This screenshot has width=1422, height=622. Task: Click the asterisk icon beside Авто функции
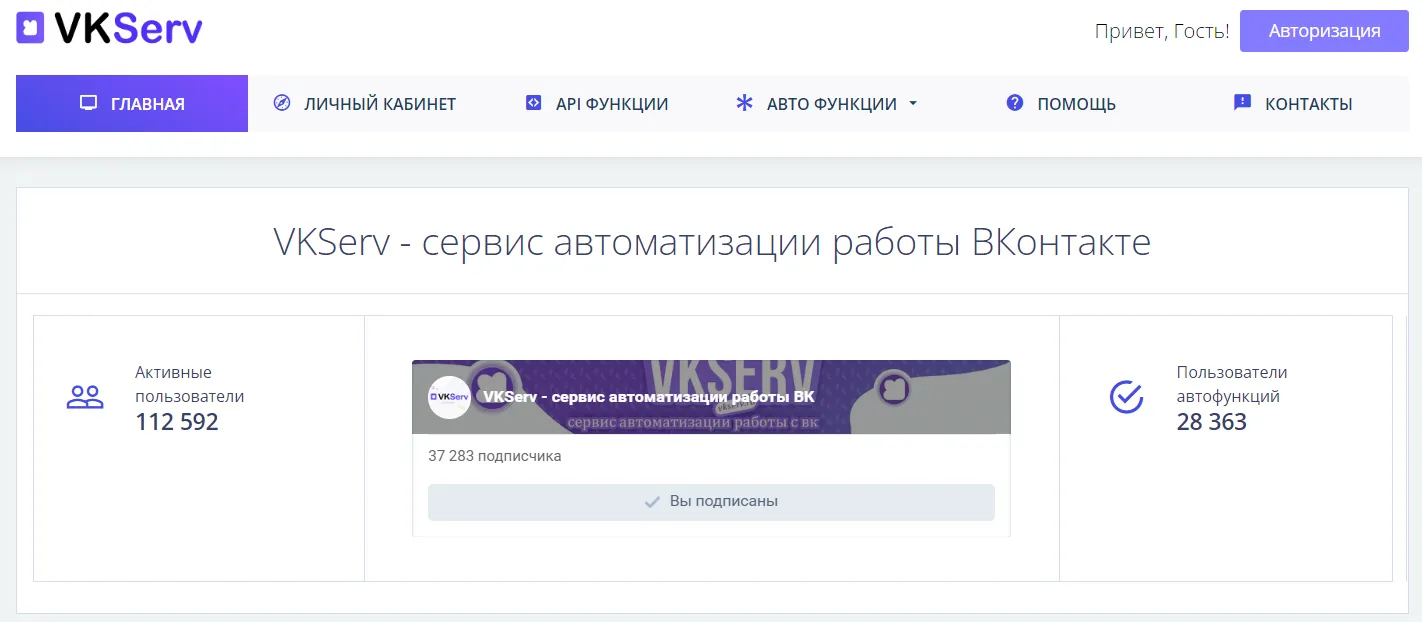[744, 103]
